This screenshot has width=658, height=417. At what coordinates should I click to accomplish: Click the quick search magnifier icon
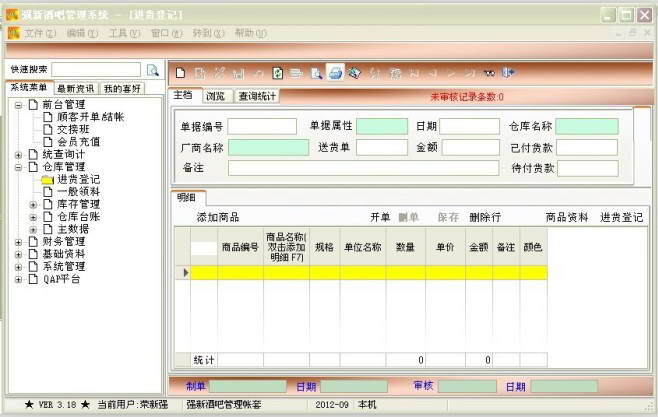click(153, 70)
